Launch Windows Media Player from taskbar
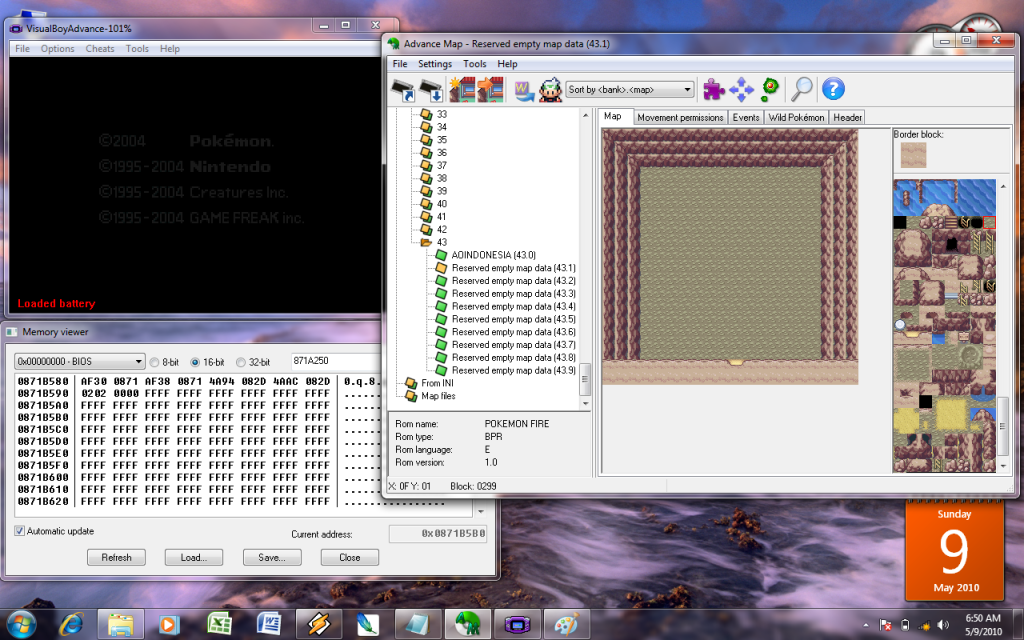The height and width of the screenshot is (640, 1024). [x=169, y=624]
